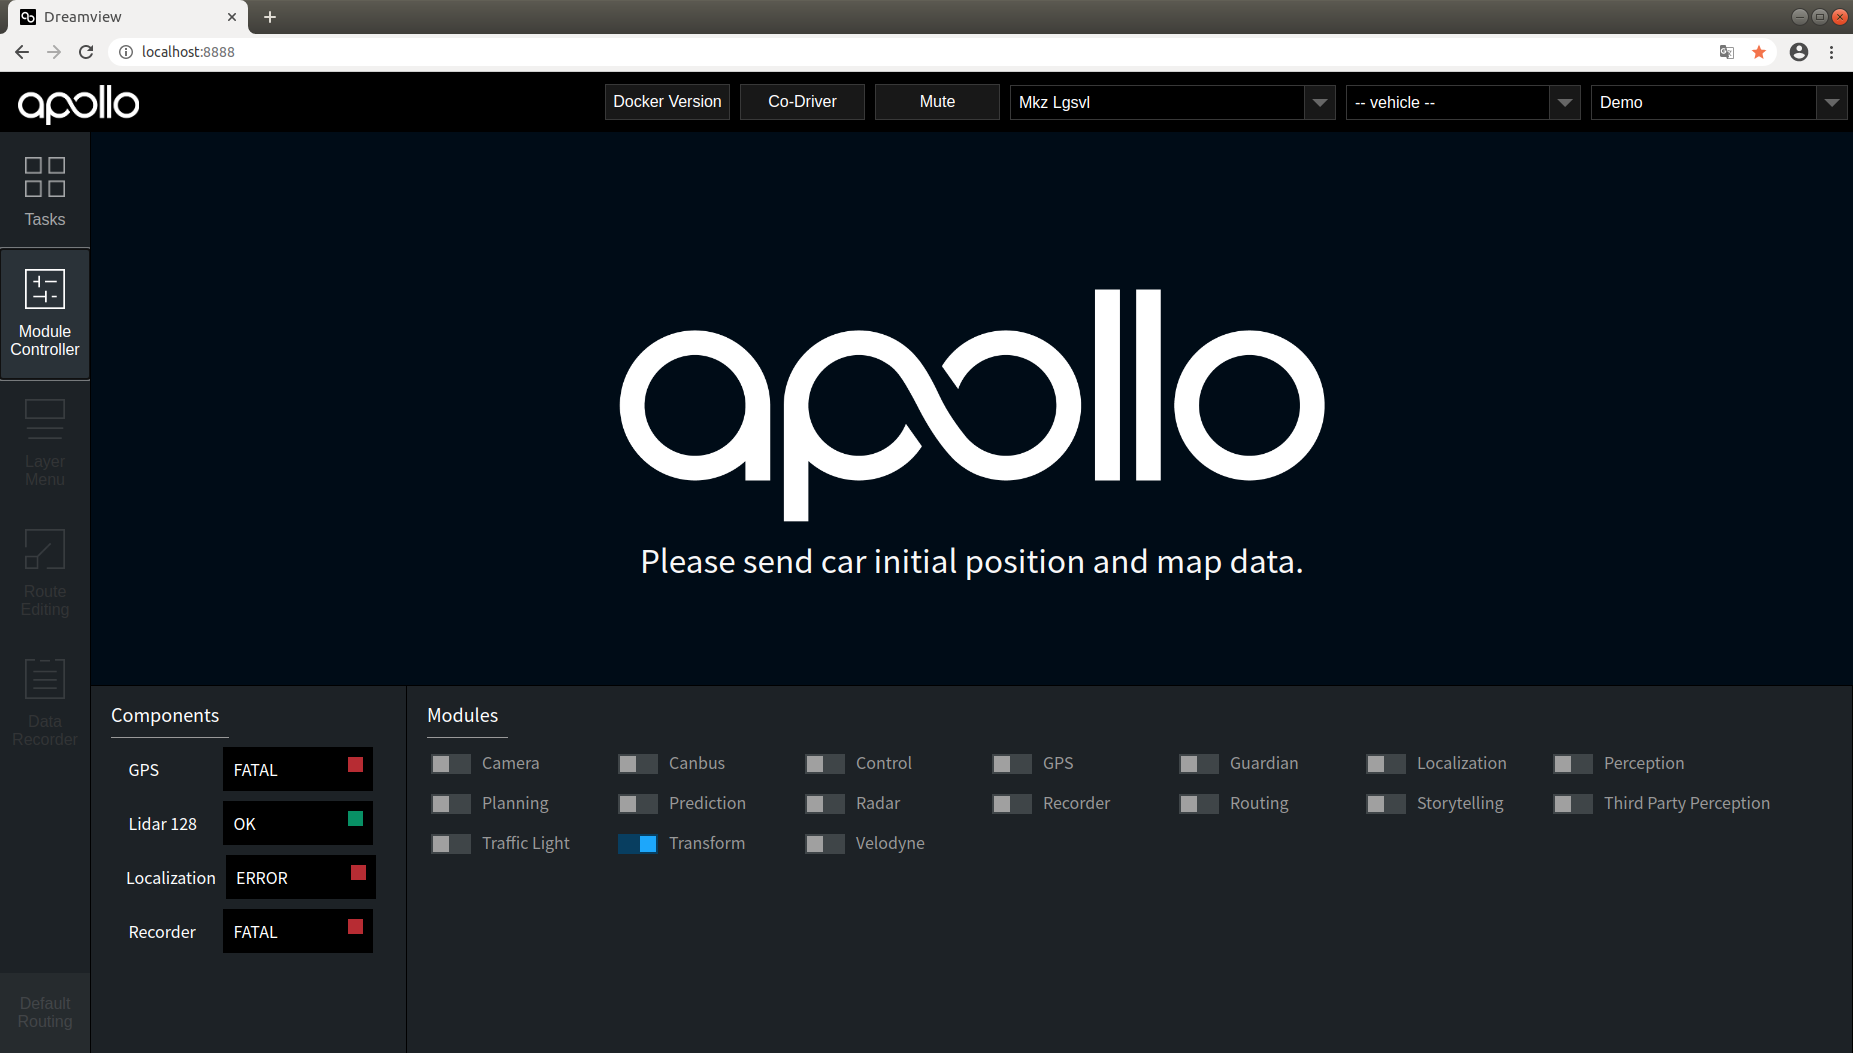Disable the Transform module switch
Screen dimensions: 1853x1053
[x=638, y=844]
